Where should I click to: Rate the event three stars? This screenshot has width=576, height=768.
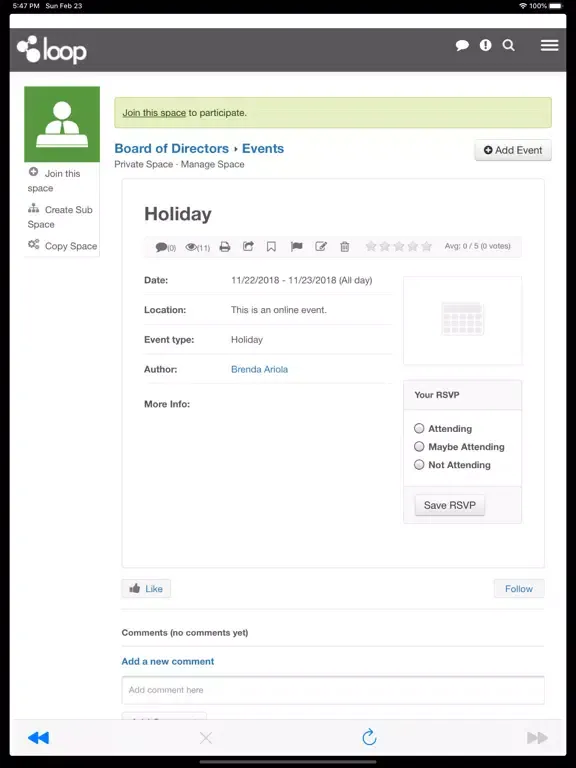point(399,246)
